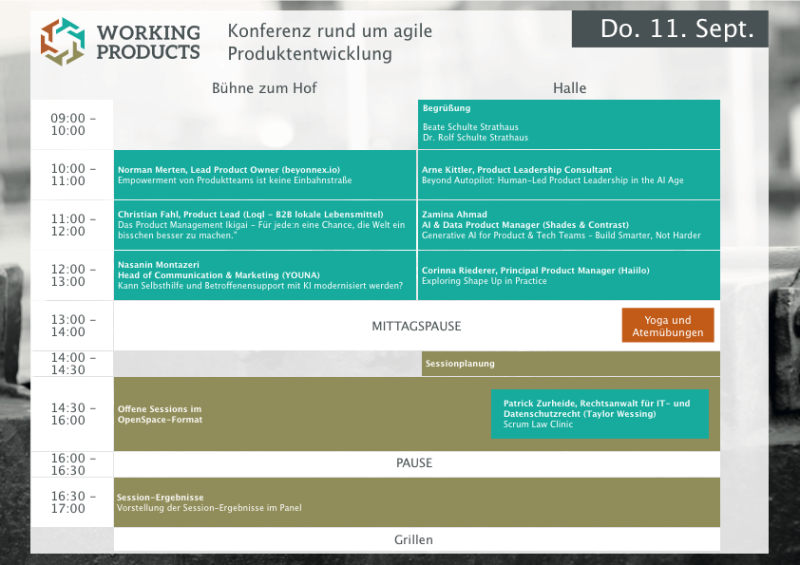Viewport: 800px width, 565px height.
Task: Click the Working Products hexagon logo
Action: (63, 41)
